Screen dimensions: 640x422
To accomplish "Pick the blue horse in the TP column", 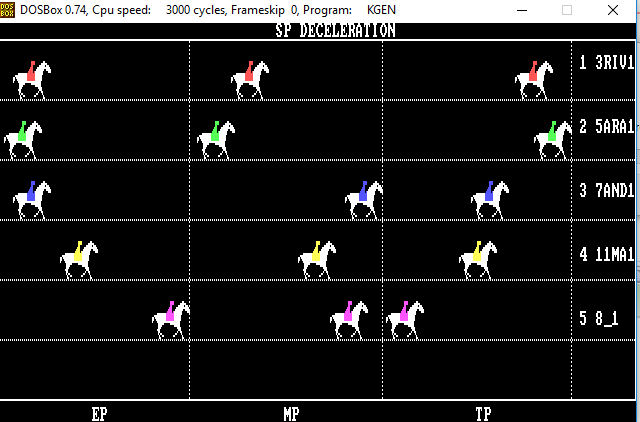I will (x=490, y=200).
